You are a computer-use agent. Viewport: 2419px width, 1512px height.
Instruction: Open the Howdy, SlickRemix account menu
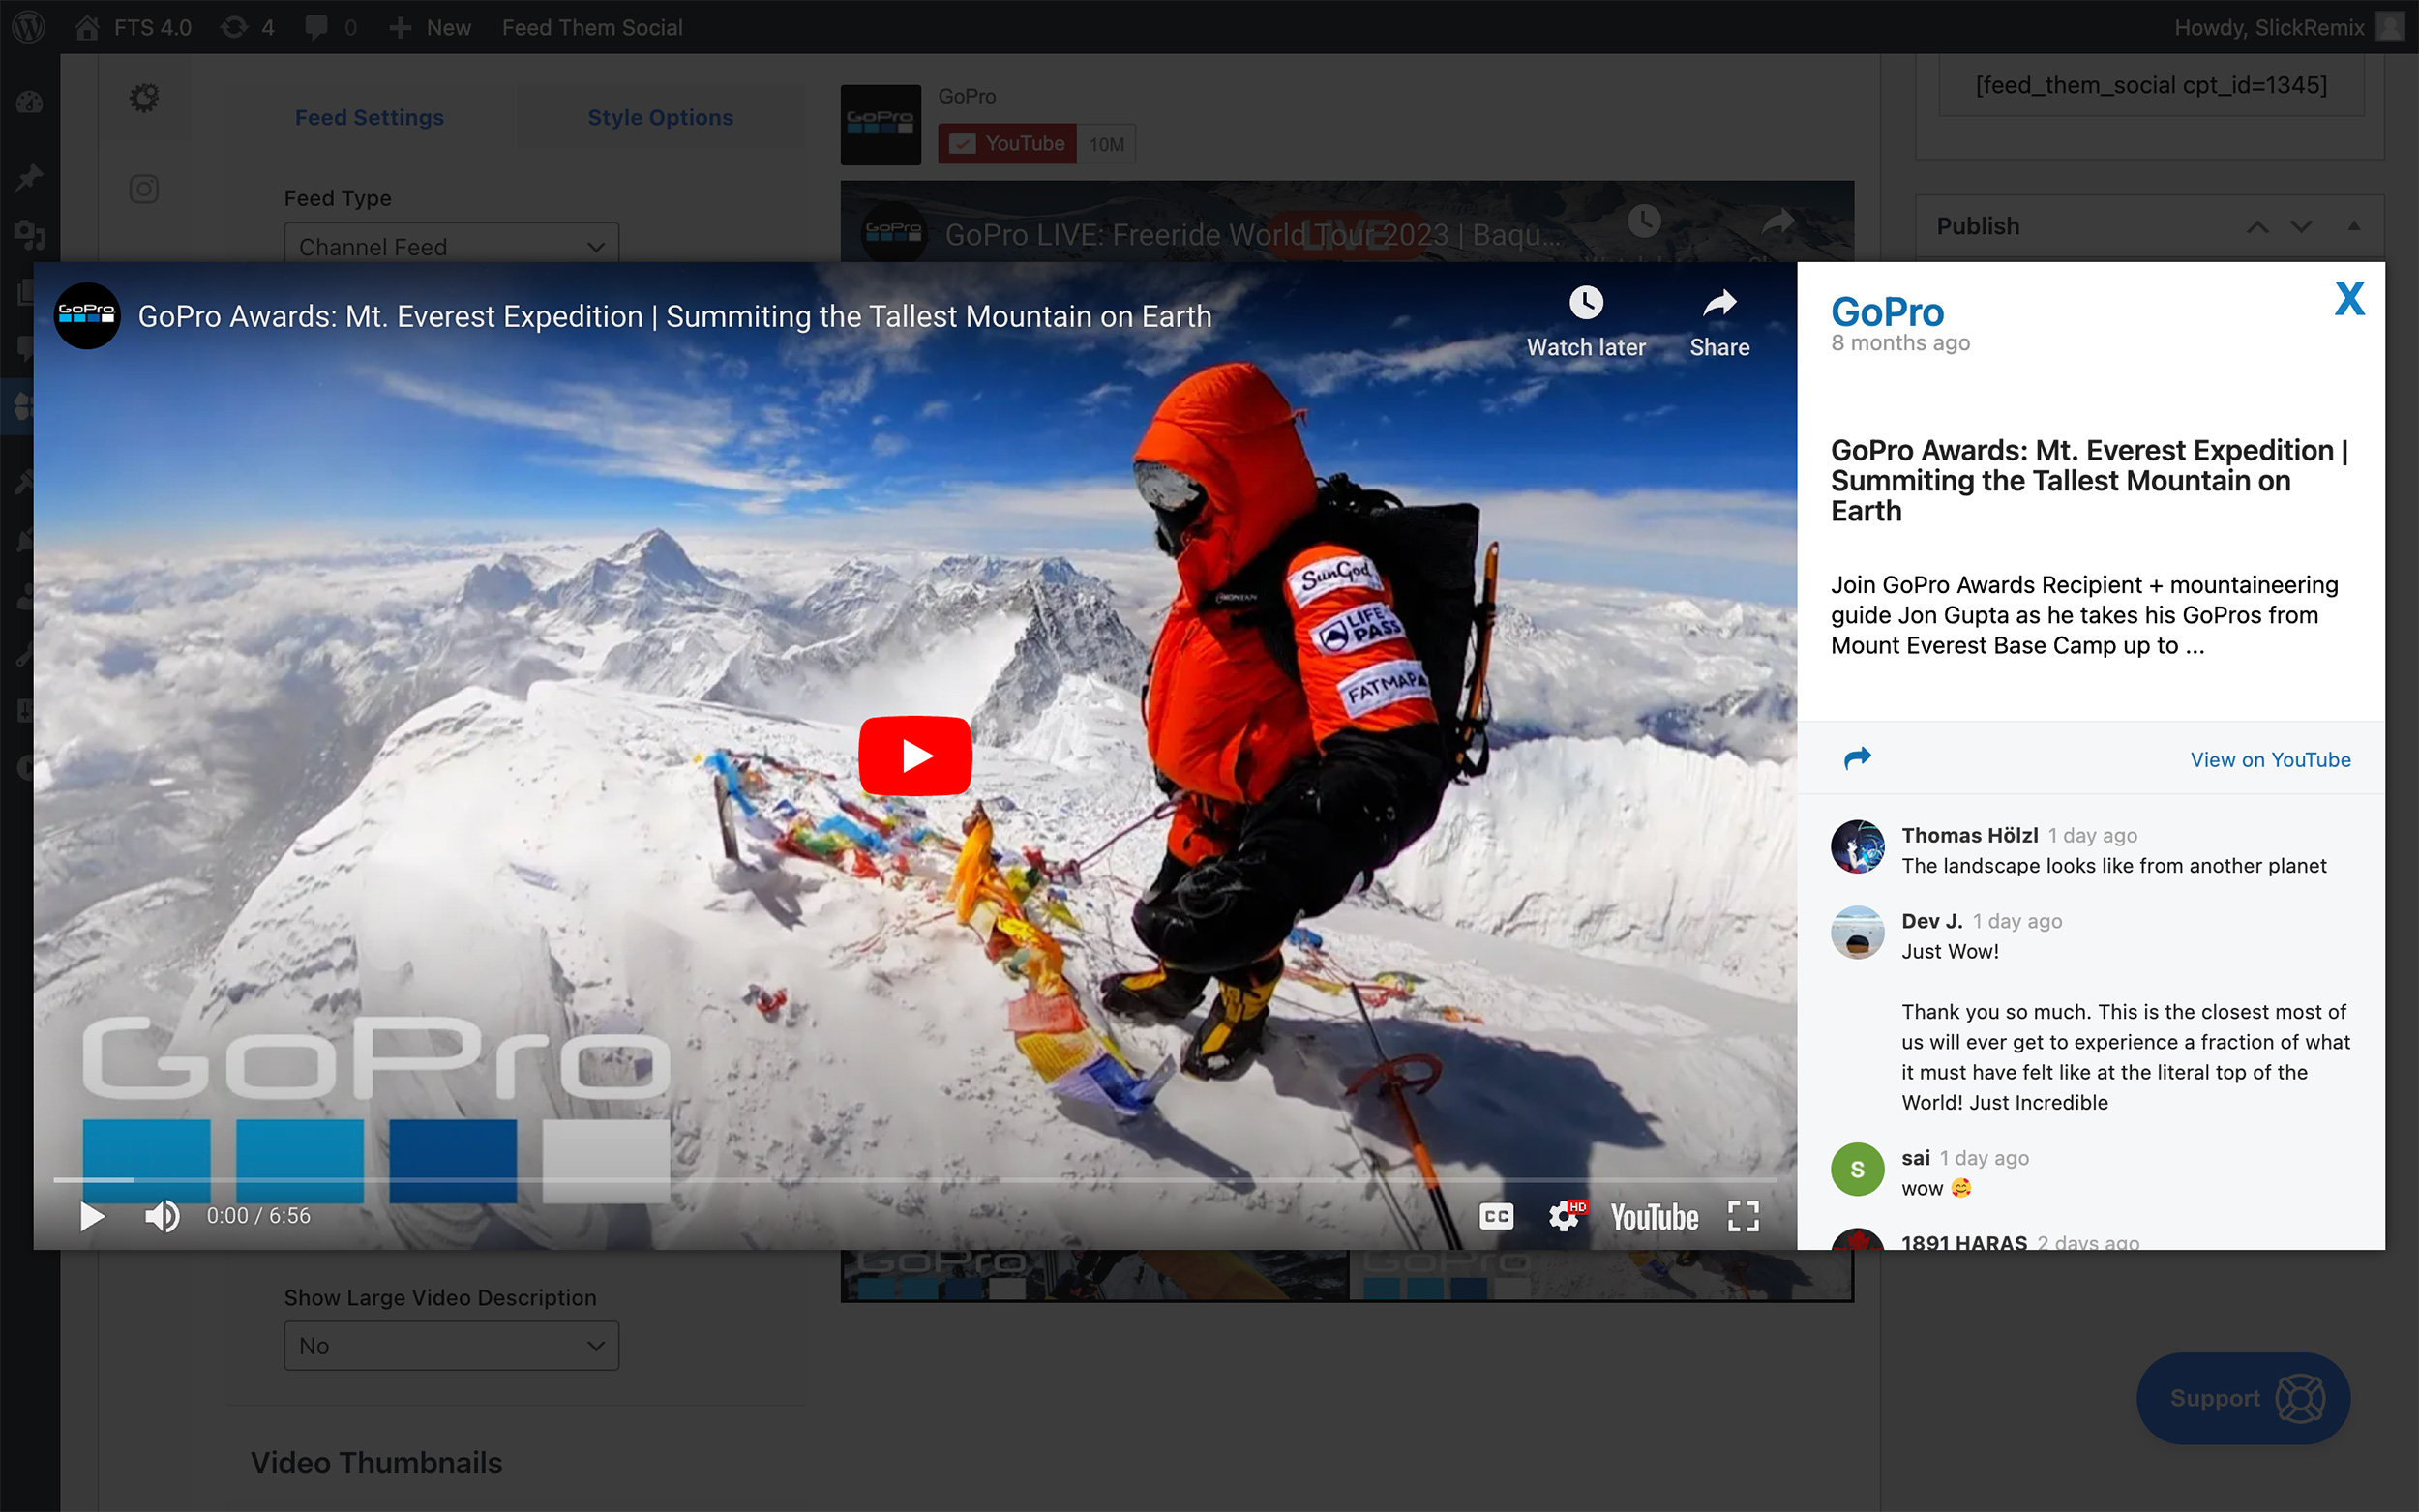(x=2288, y=27)
